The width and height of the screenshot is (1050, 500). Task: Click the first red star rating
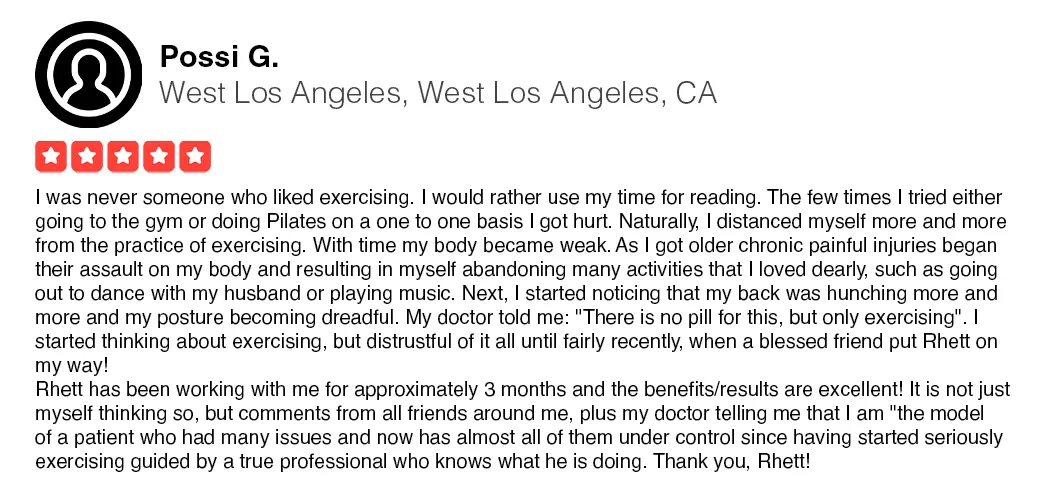[51, 157]
